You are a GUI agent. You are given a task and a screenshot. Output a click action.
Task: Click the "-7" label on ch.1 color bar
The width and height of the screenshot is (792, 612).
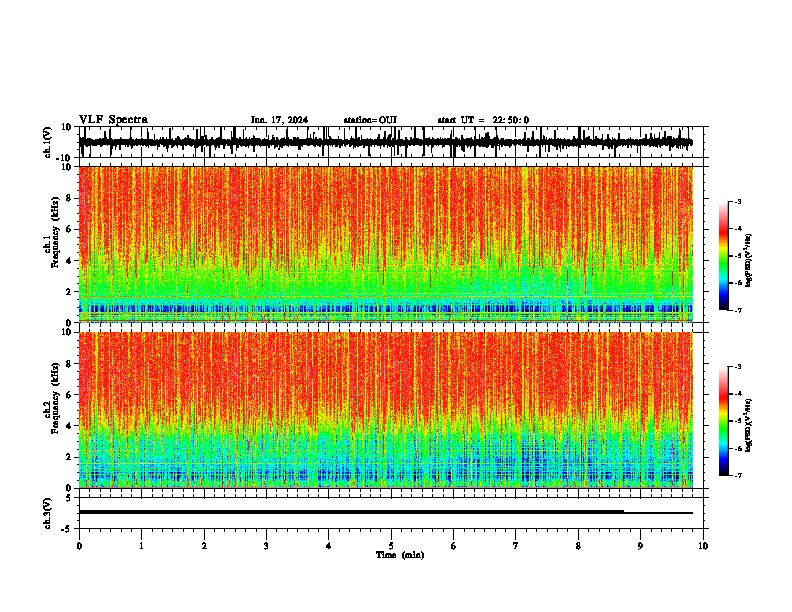pos(737,310)
